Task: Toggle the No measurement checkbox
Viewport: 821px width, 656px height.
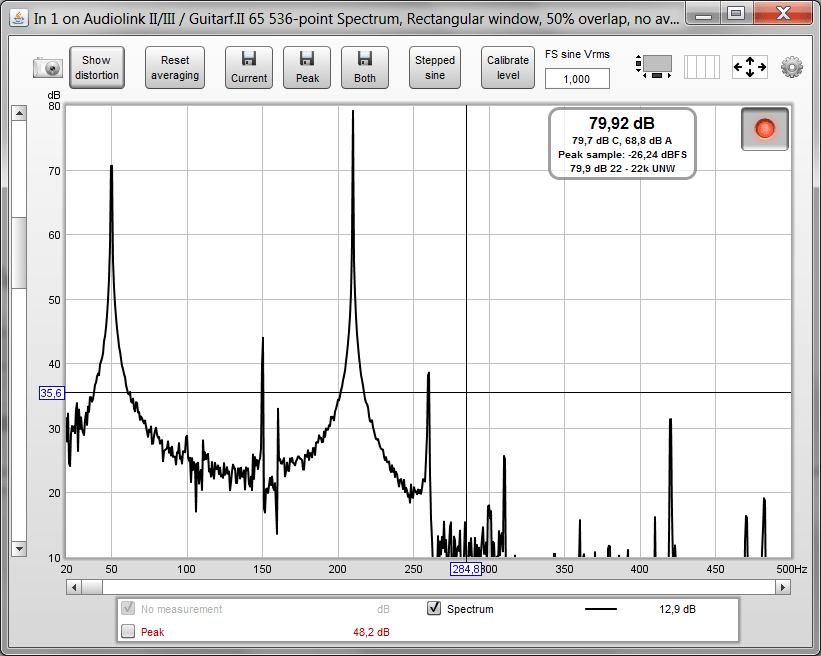Action: click(128, 608)
